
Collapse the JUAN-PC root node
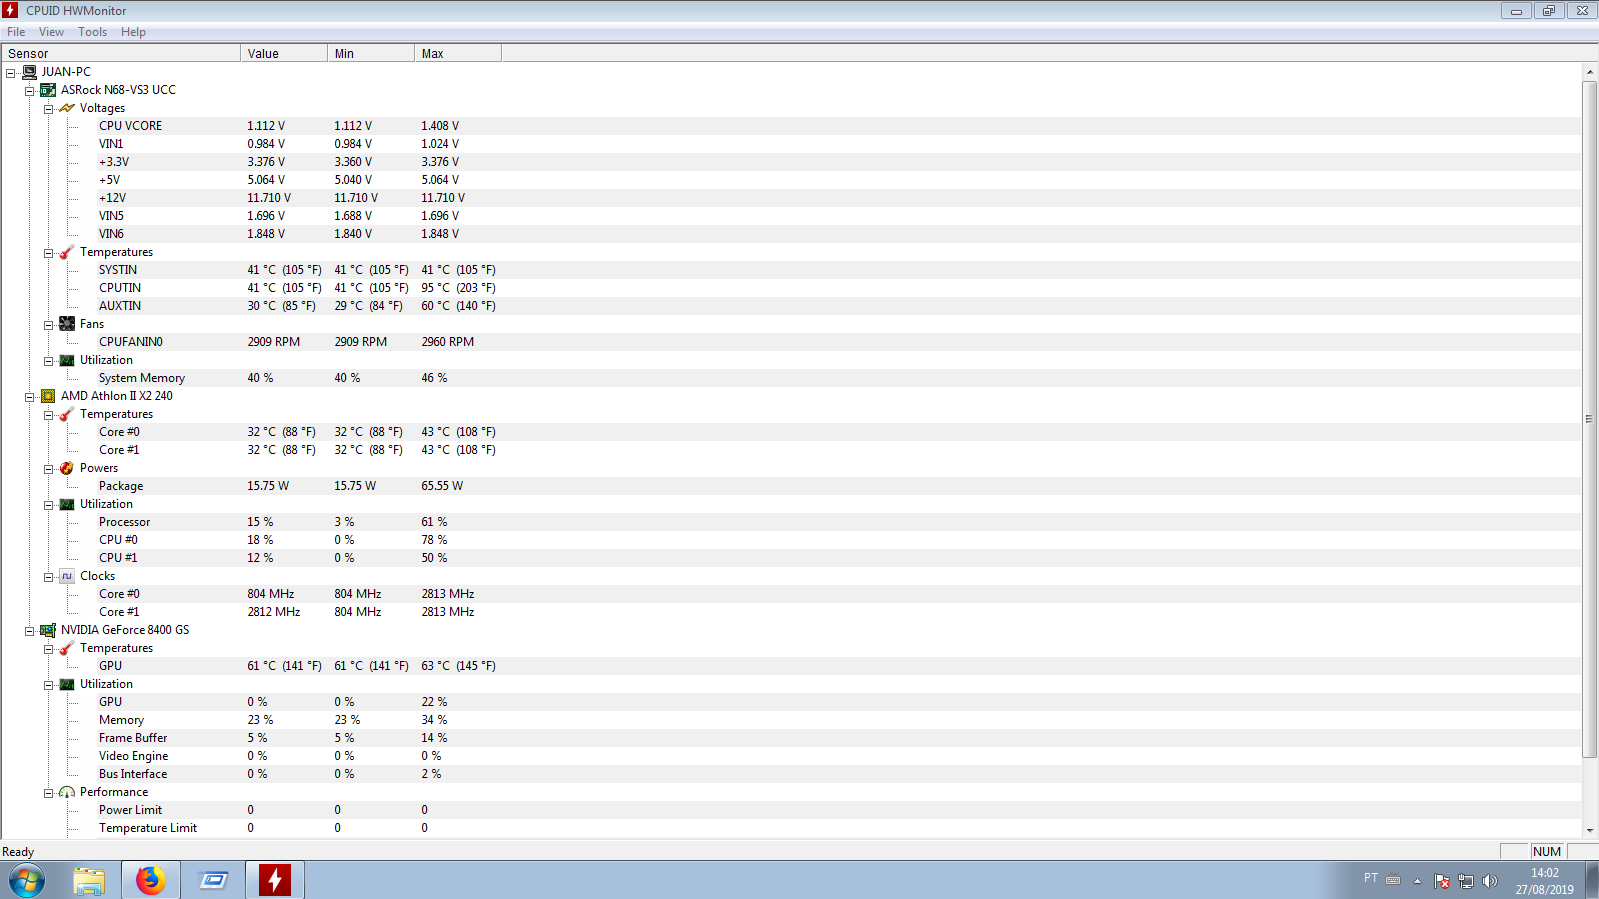pos(11,73)
